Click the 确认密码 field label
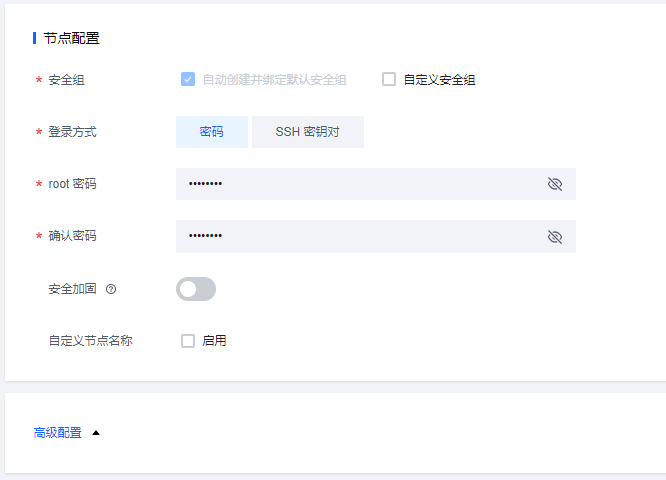This screenshot has height=480, width=666. 72,236
